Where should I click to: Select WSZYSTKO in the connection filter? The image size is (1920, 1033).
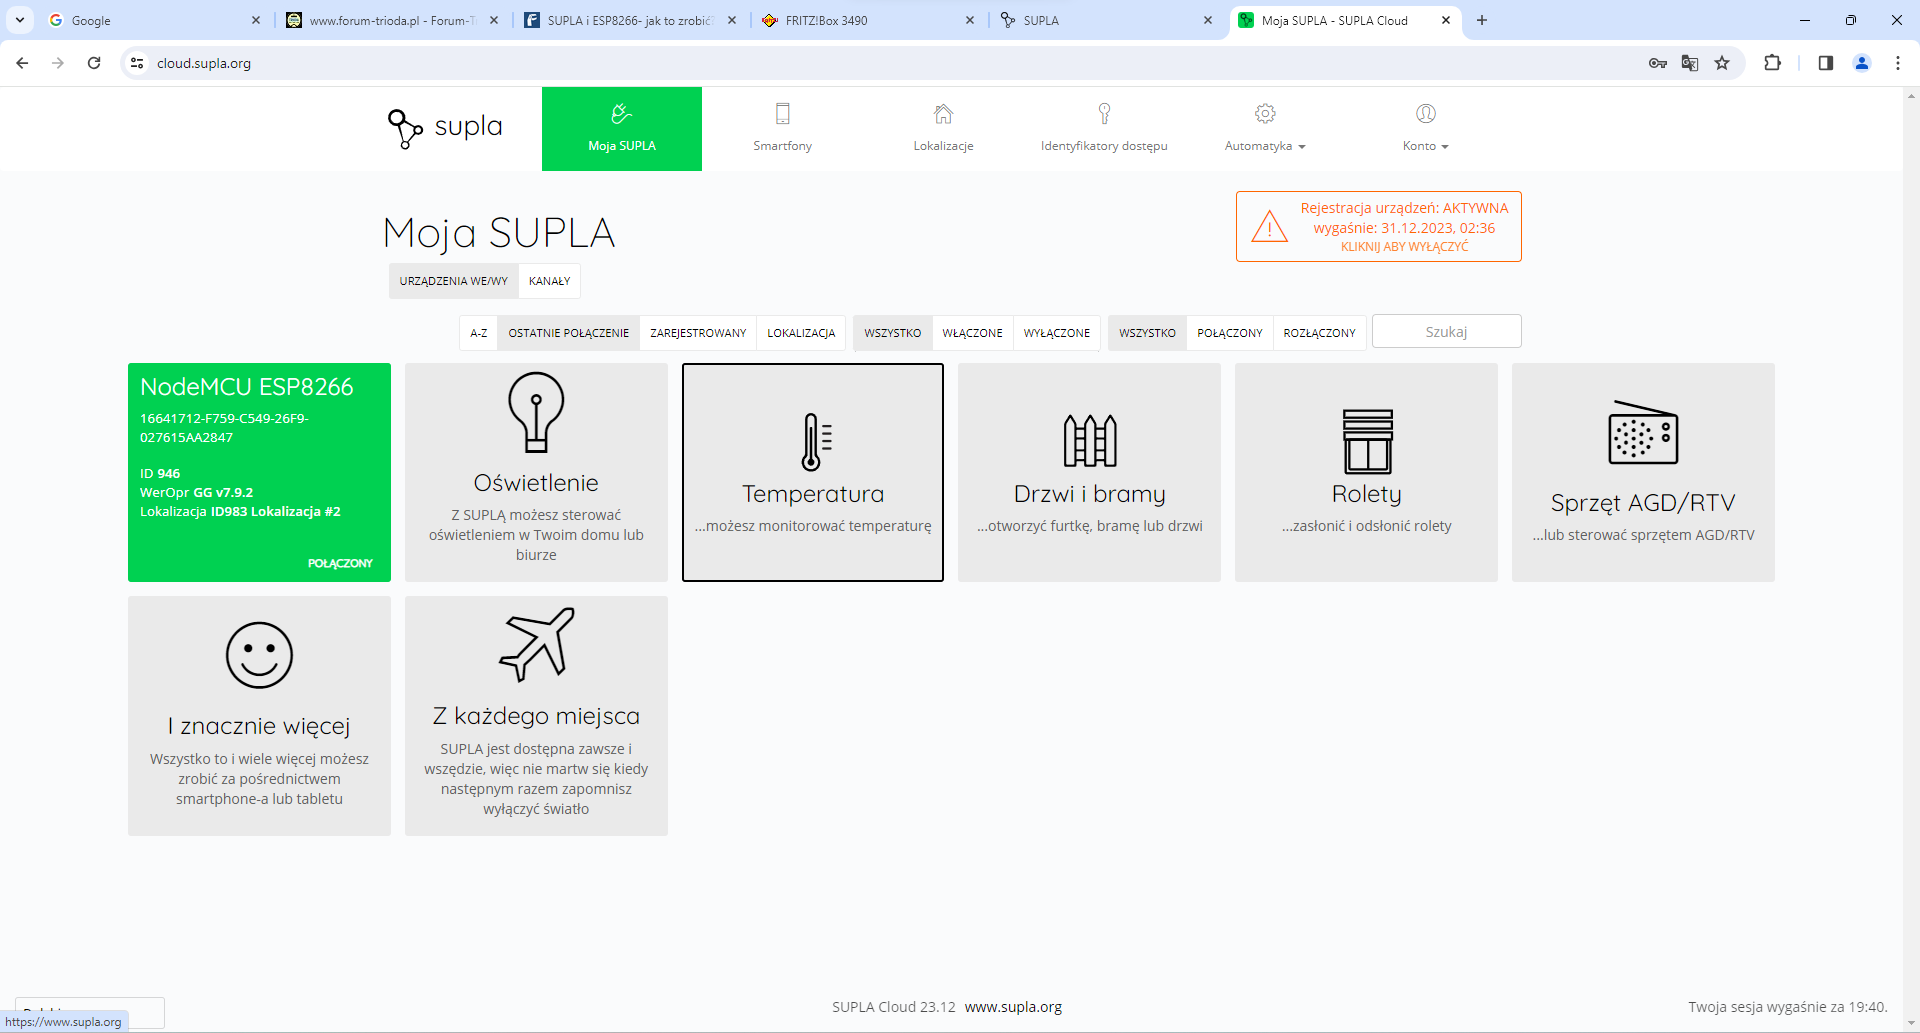(1147, 333)
